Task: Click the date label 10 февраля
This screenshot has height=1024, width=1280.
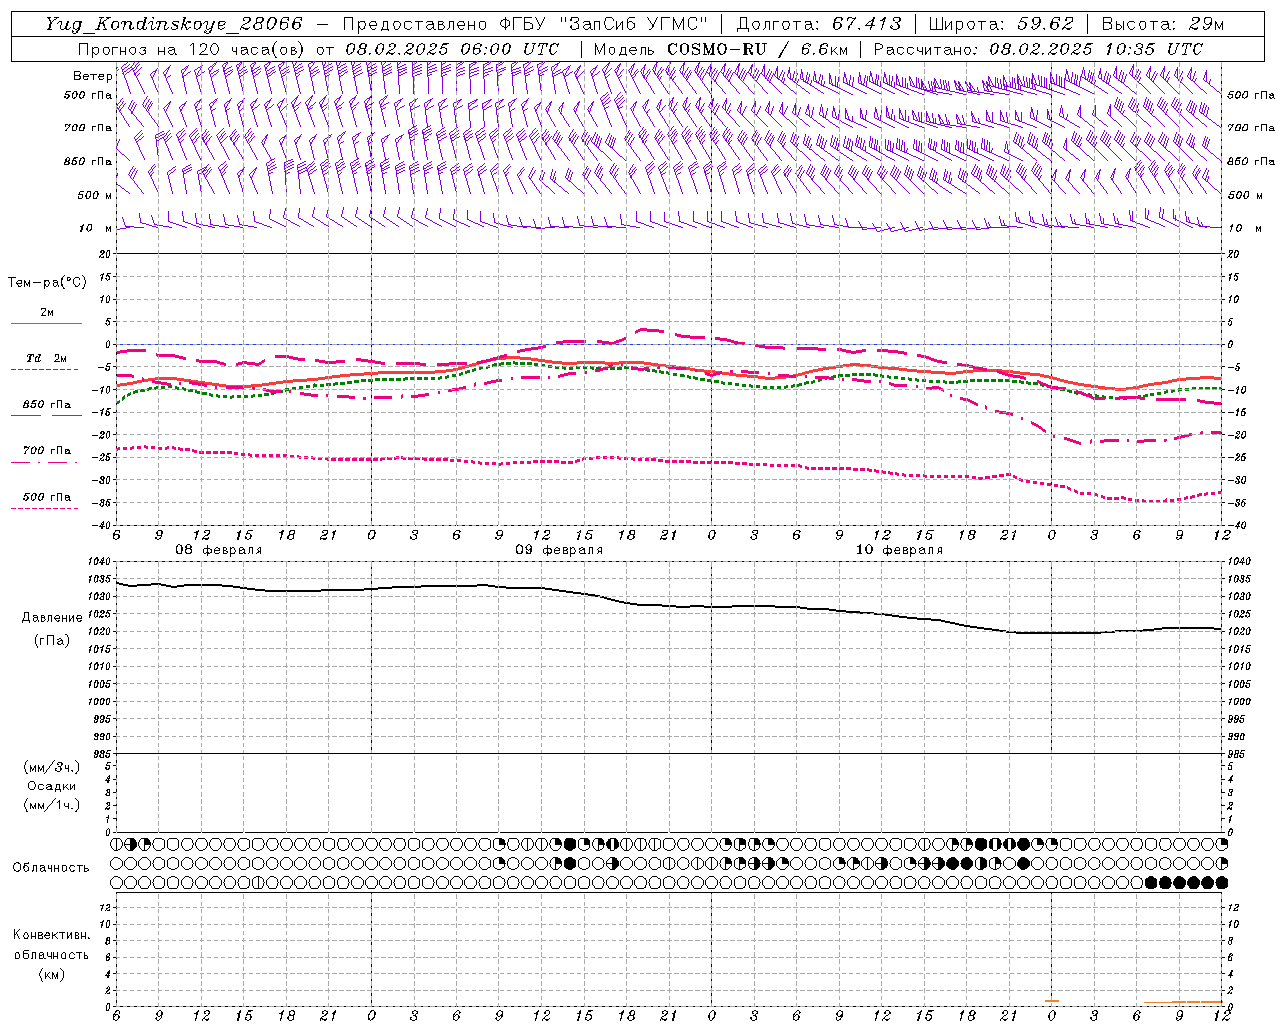Action: coord(899,550)
